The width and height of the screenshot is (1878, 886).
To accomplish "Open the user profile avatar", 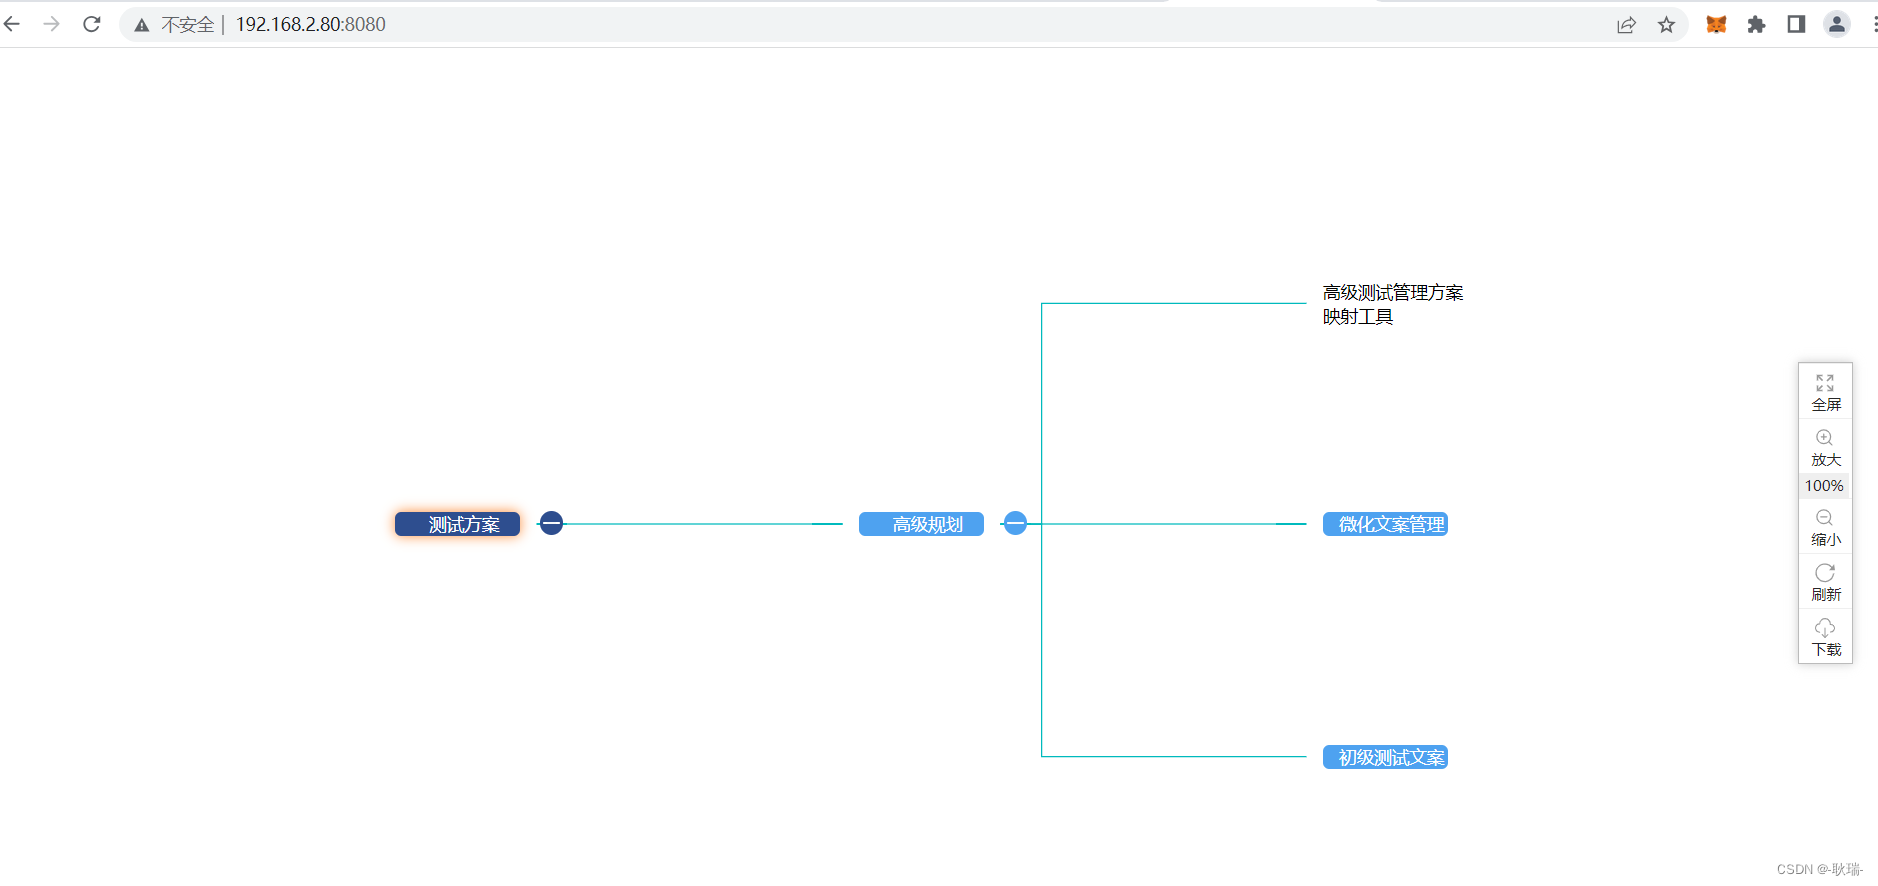I will point(1837,25).
